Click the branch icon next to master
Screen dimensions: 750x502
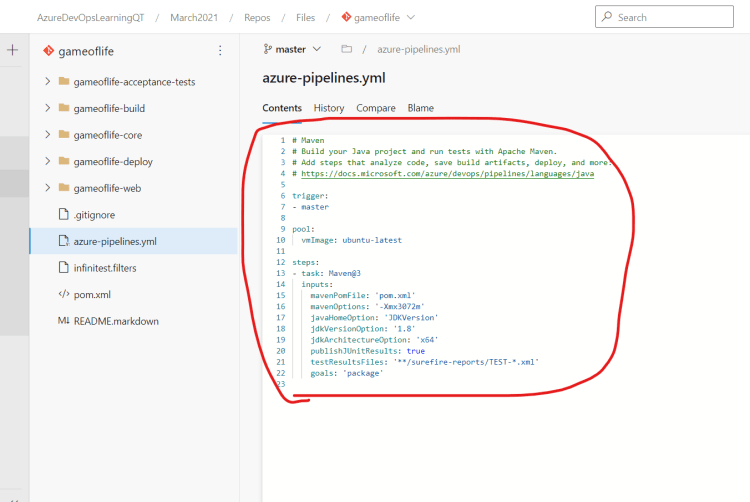point(267,49)
